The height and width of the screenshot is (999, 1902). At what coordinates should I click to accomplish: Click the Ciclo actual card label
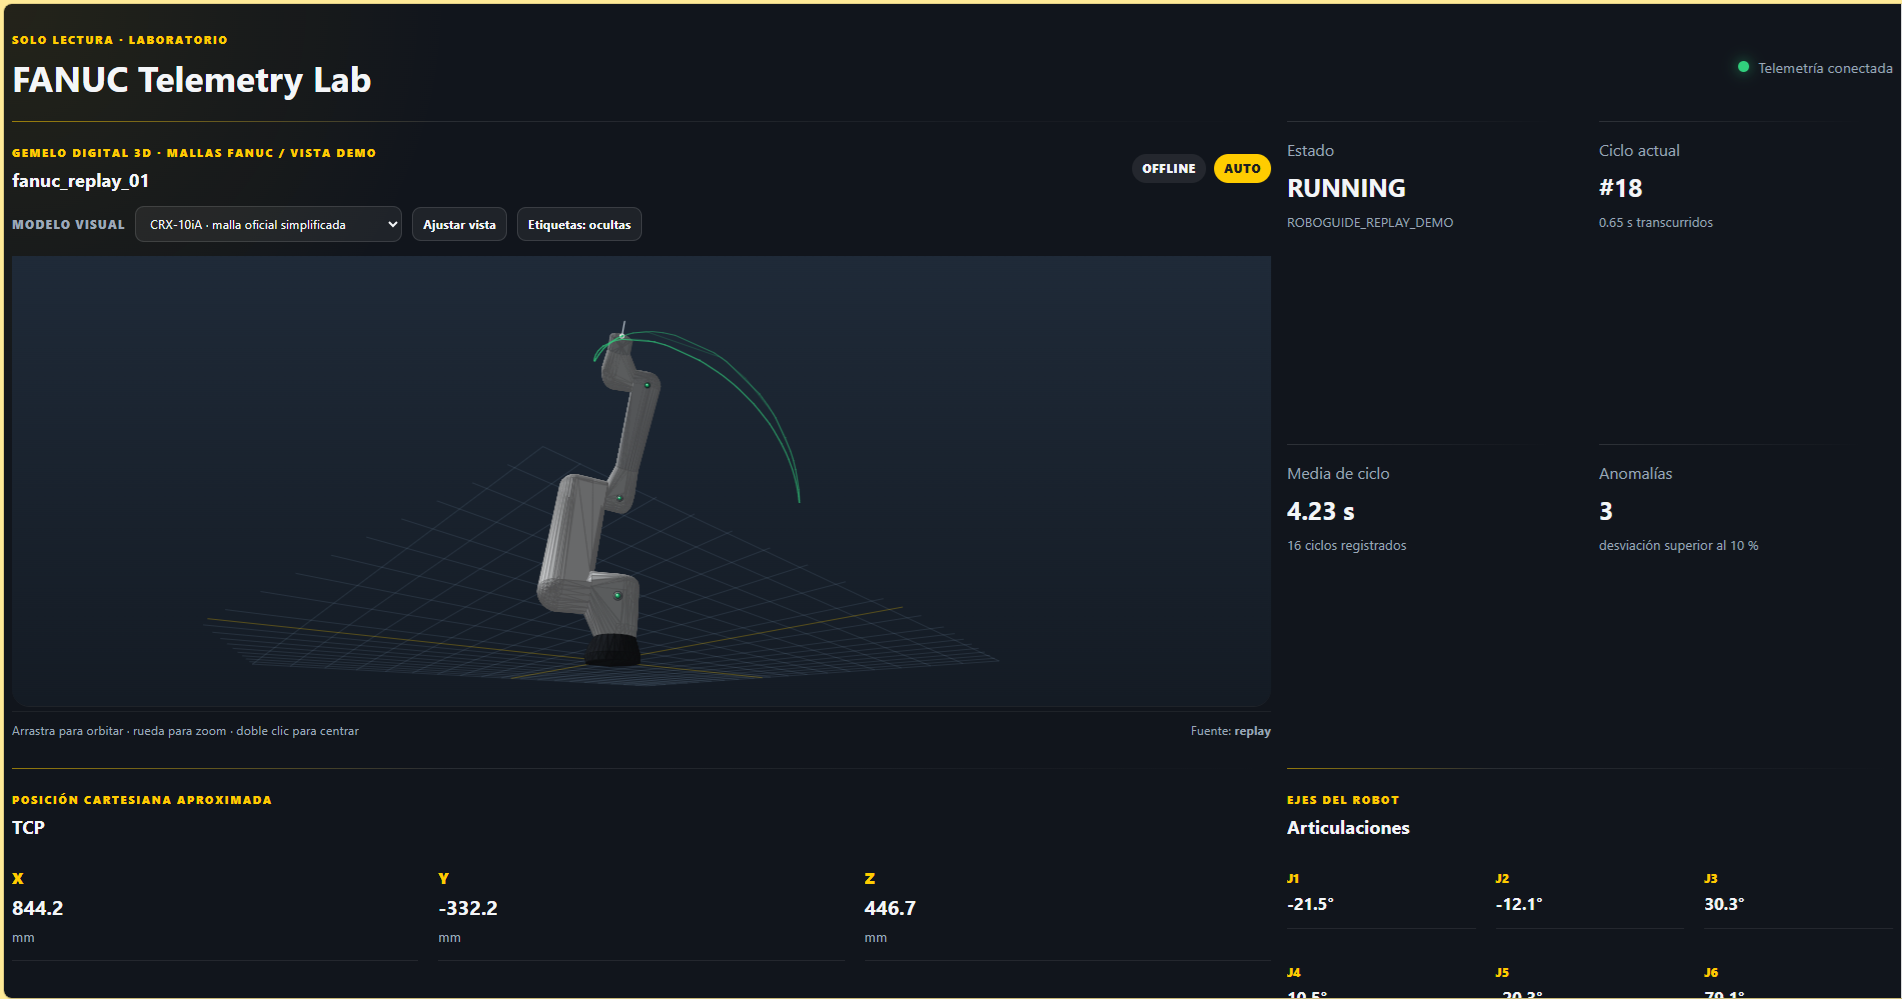[1639, 151]
